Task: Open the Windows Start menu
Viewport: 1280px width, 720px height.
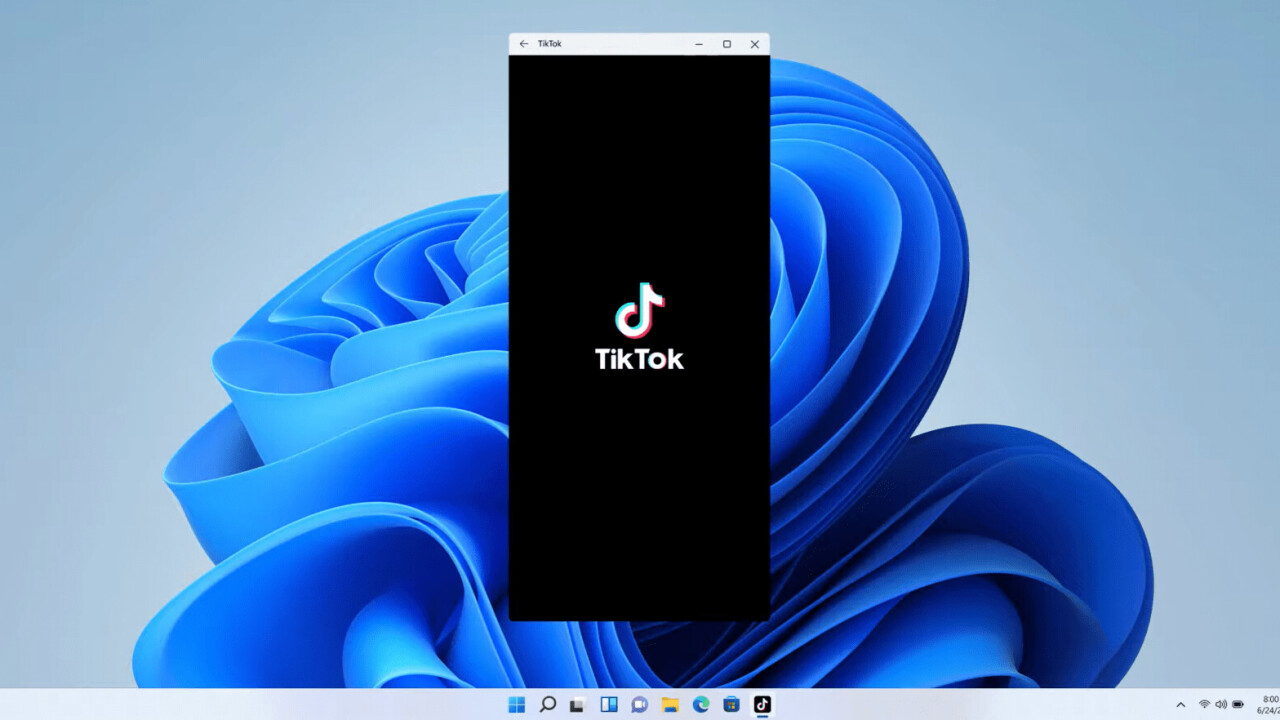Action: point(516,705)
